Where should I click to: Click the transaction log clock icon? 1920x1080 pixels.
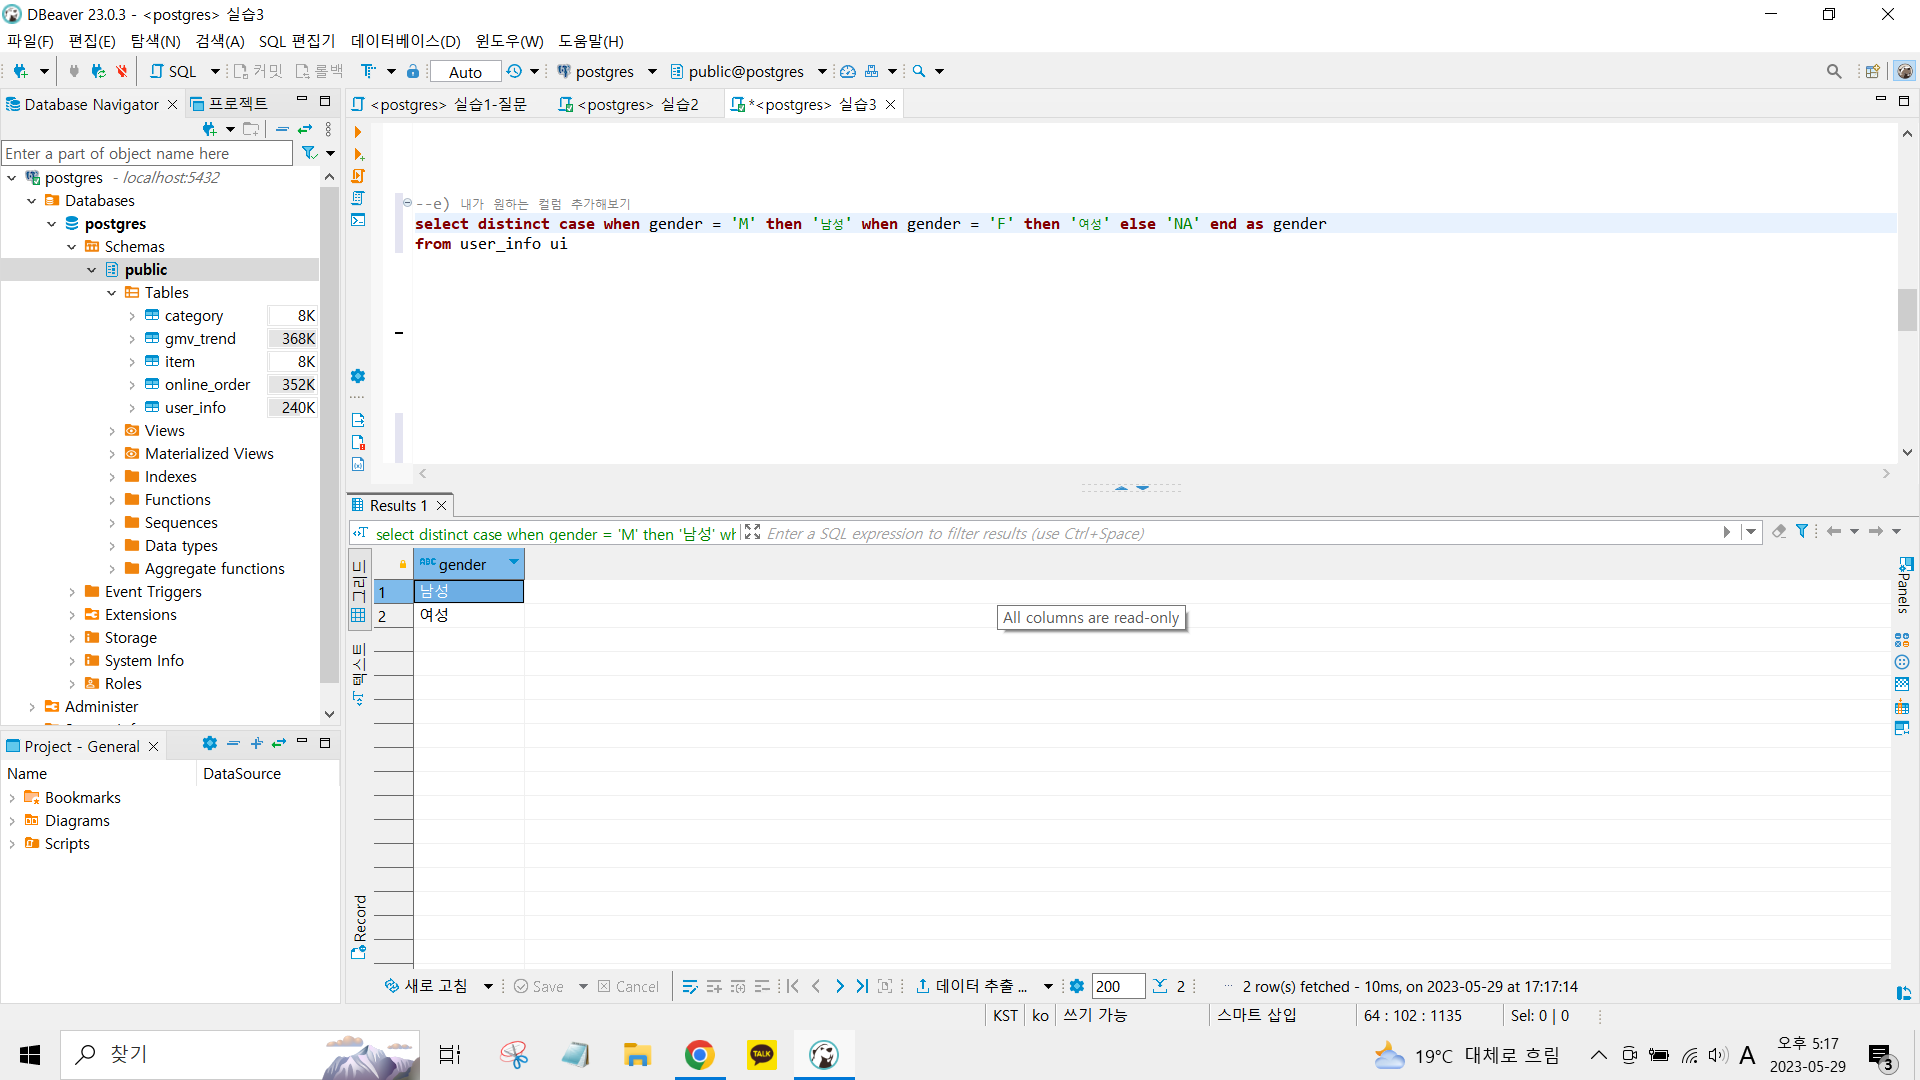point(514,71)
